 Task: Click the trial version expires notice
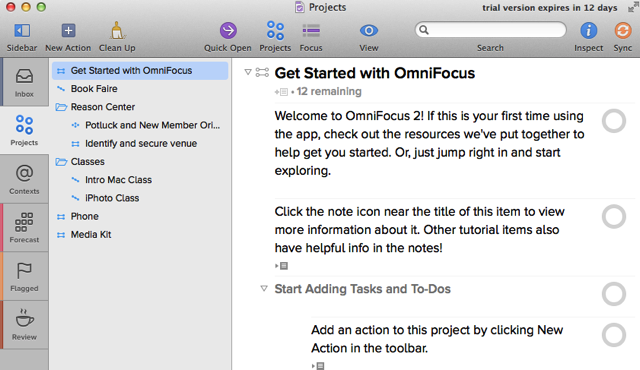(550, 8)
